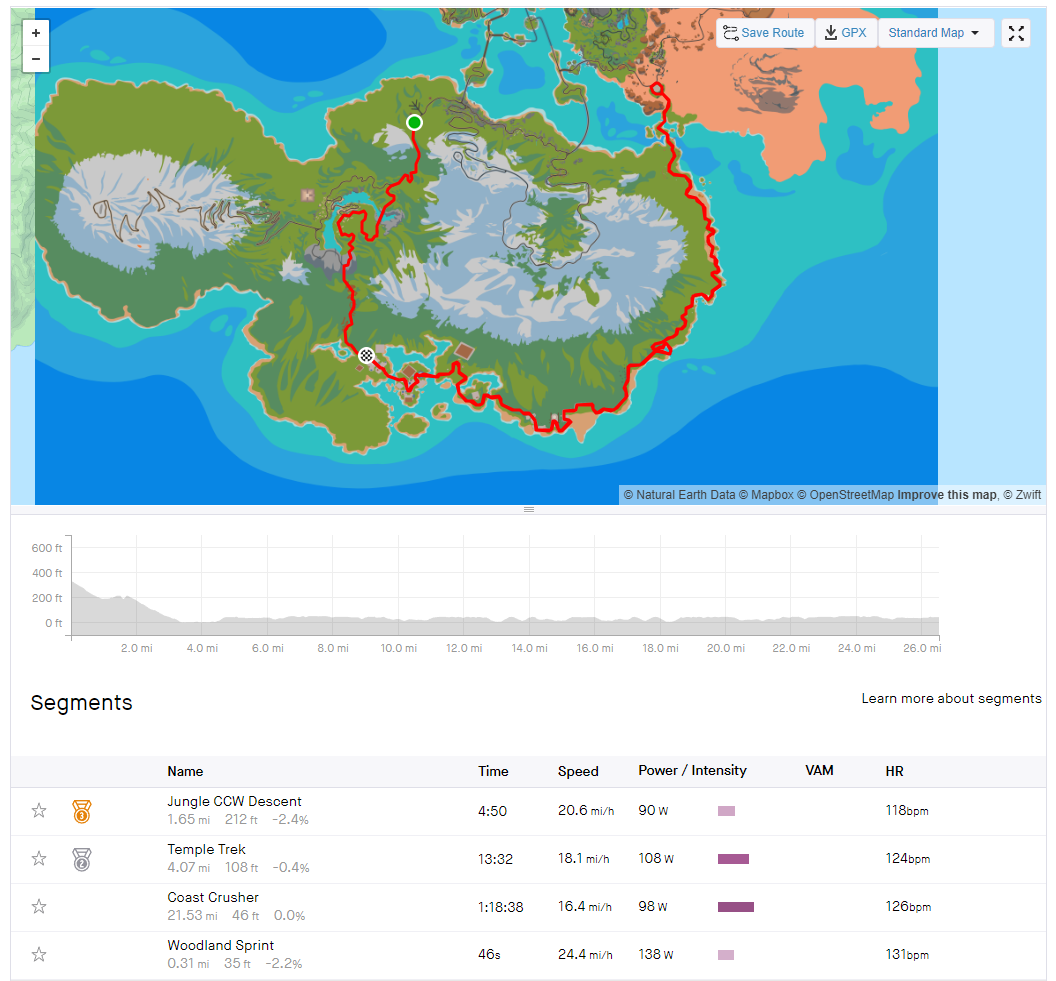
Task: Click the Name column header
Action: click(x=185, y=772)
